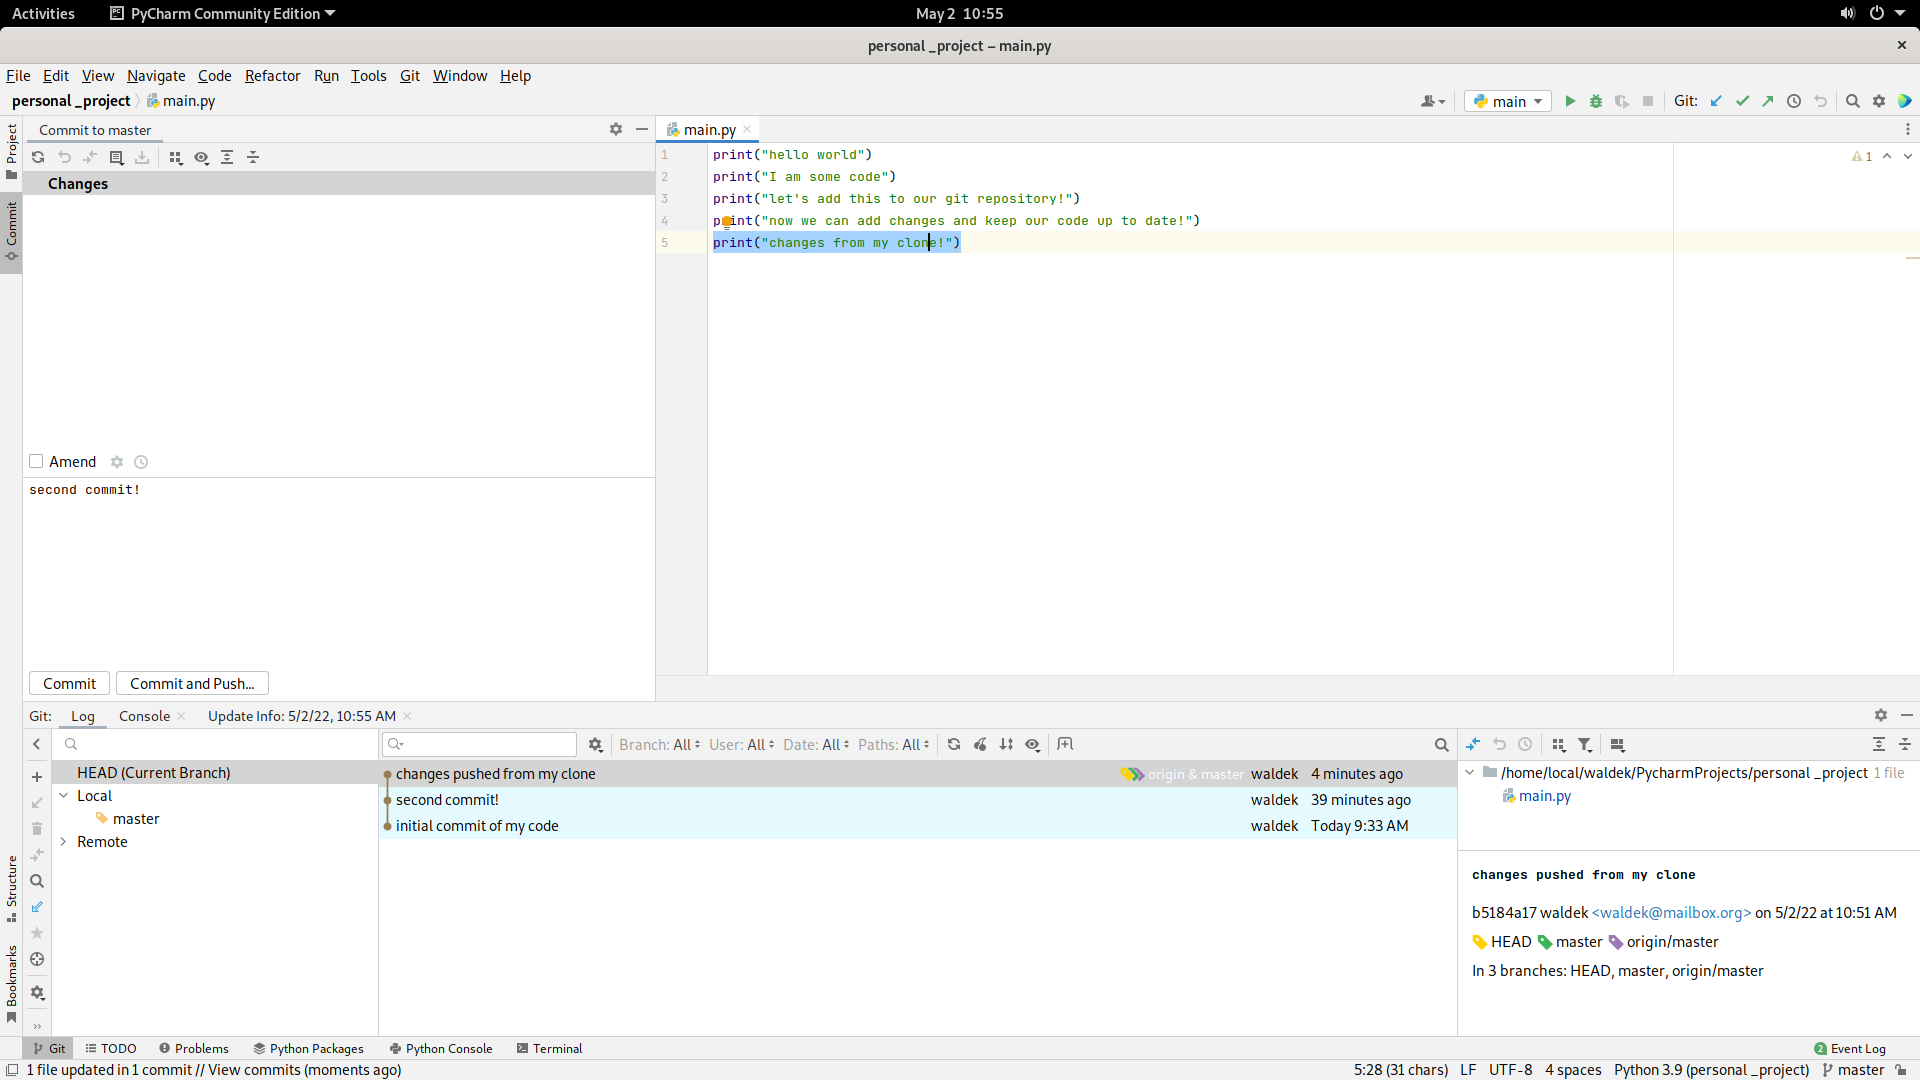1920x1080 pixels.
Task: Open the Python Console tool window
Action: click(441, 1048)
